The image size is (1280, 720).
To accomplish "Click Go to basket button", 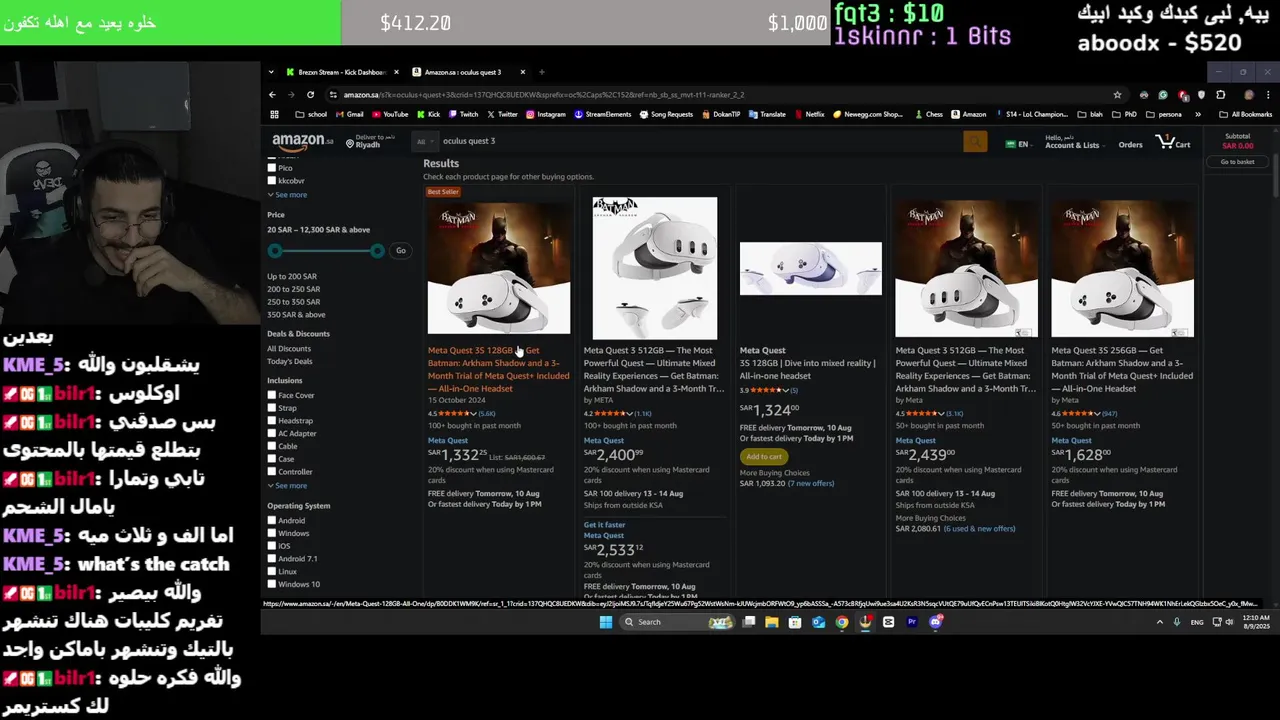I will 1237,162.
